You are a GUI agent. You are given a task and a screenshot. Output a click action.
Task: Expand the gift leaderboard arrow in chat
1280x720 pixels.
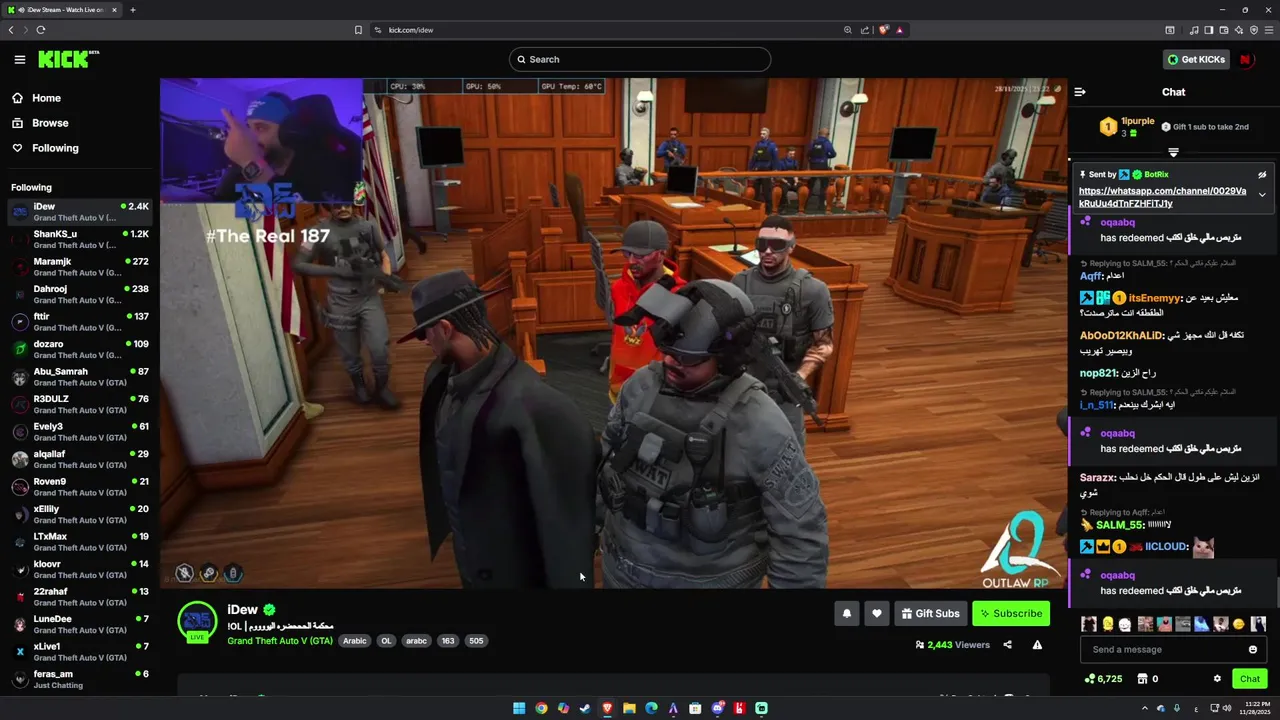click(x=1173, y=153)
